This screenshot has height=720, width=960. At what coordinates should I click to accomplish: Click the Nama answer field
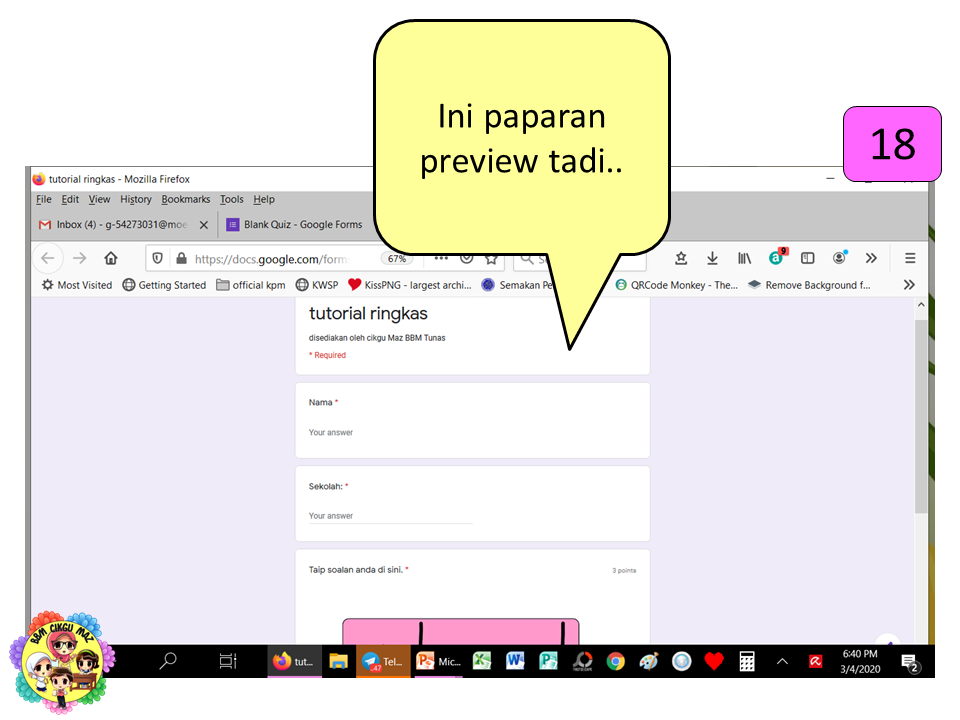click(x=391, y=432)
